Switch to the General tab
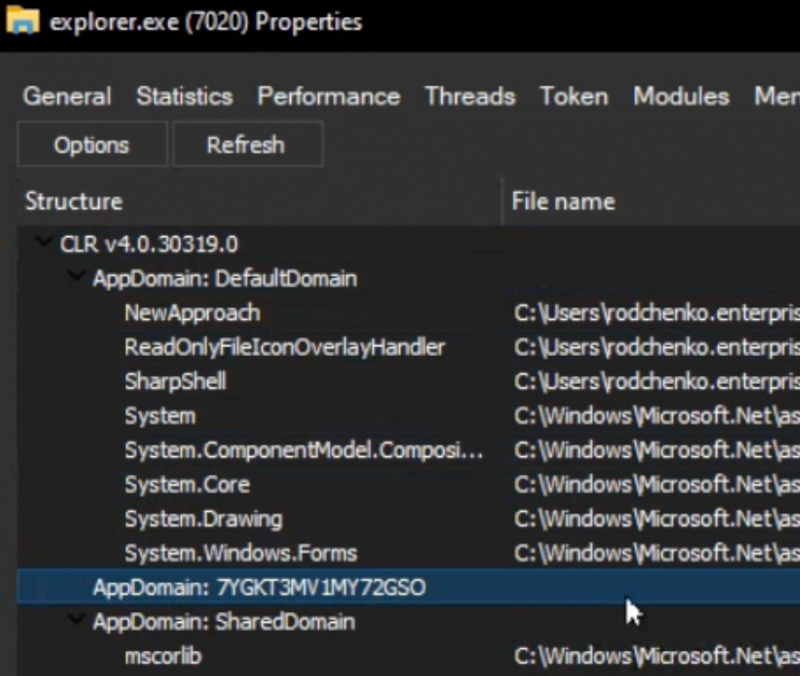Viewport: 800px width, 676px height. click(x=66, y=96)
